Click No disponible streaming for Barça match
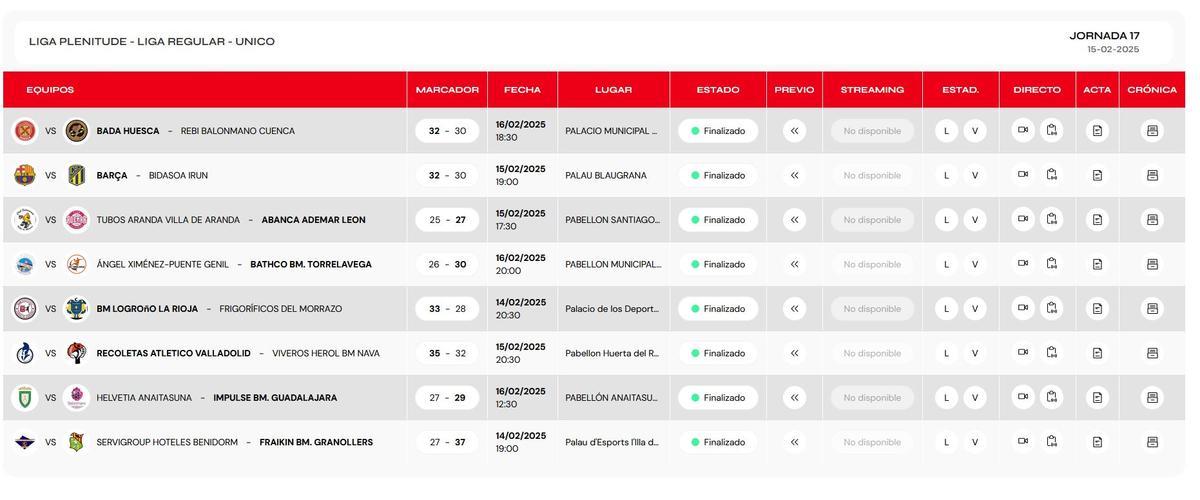1200x500 pixels. [x=872, y=175]
